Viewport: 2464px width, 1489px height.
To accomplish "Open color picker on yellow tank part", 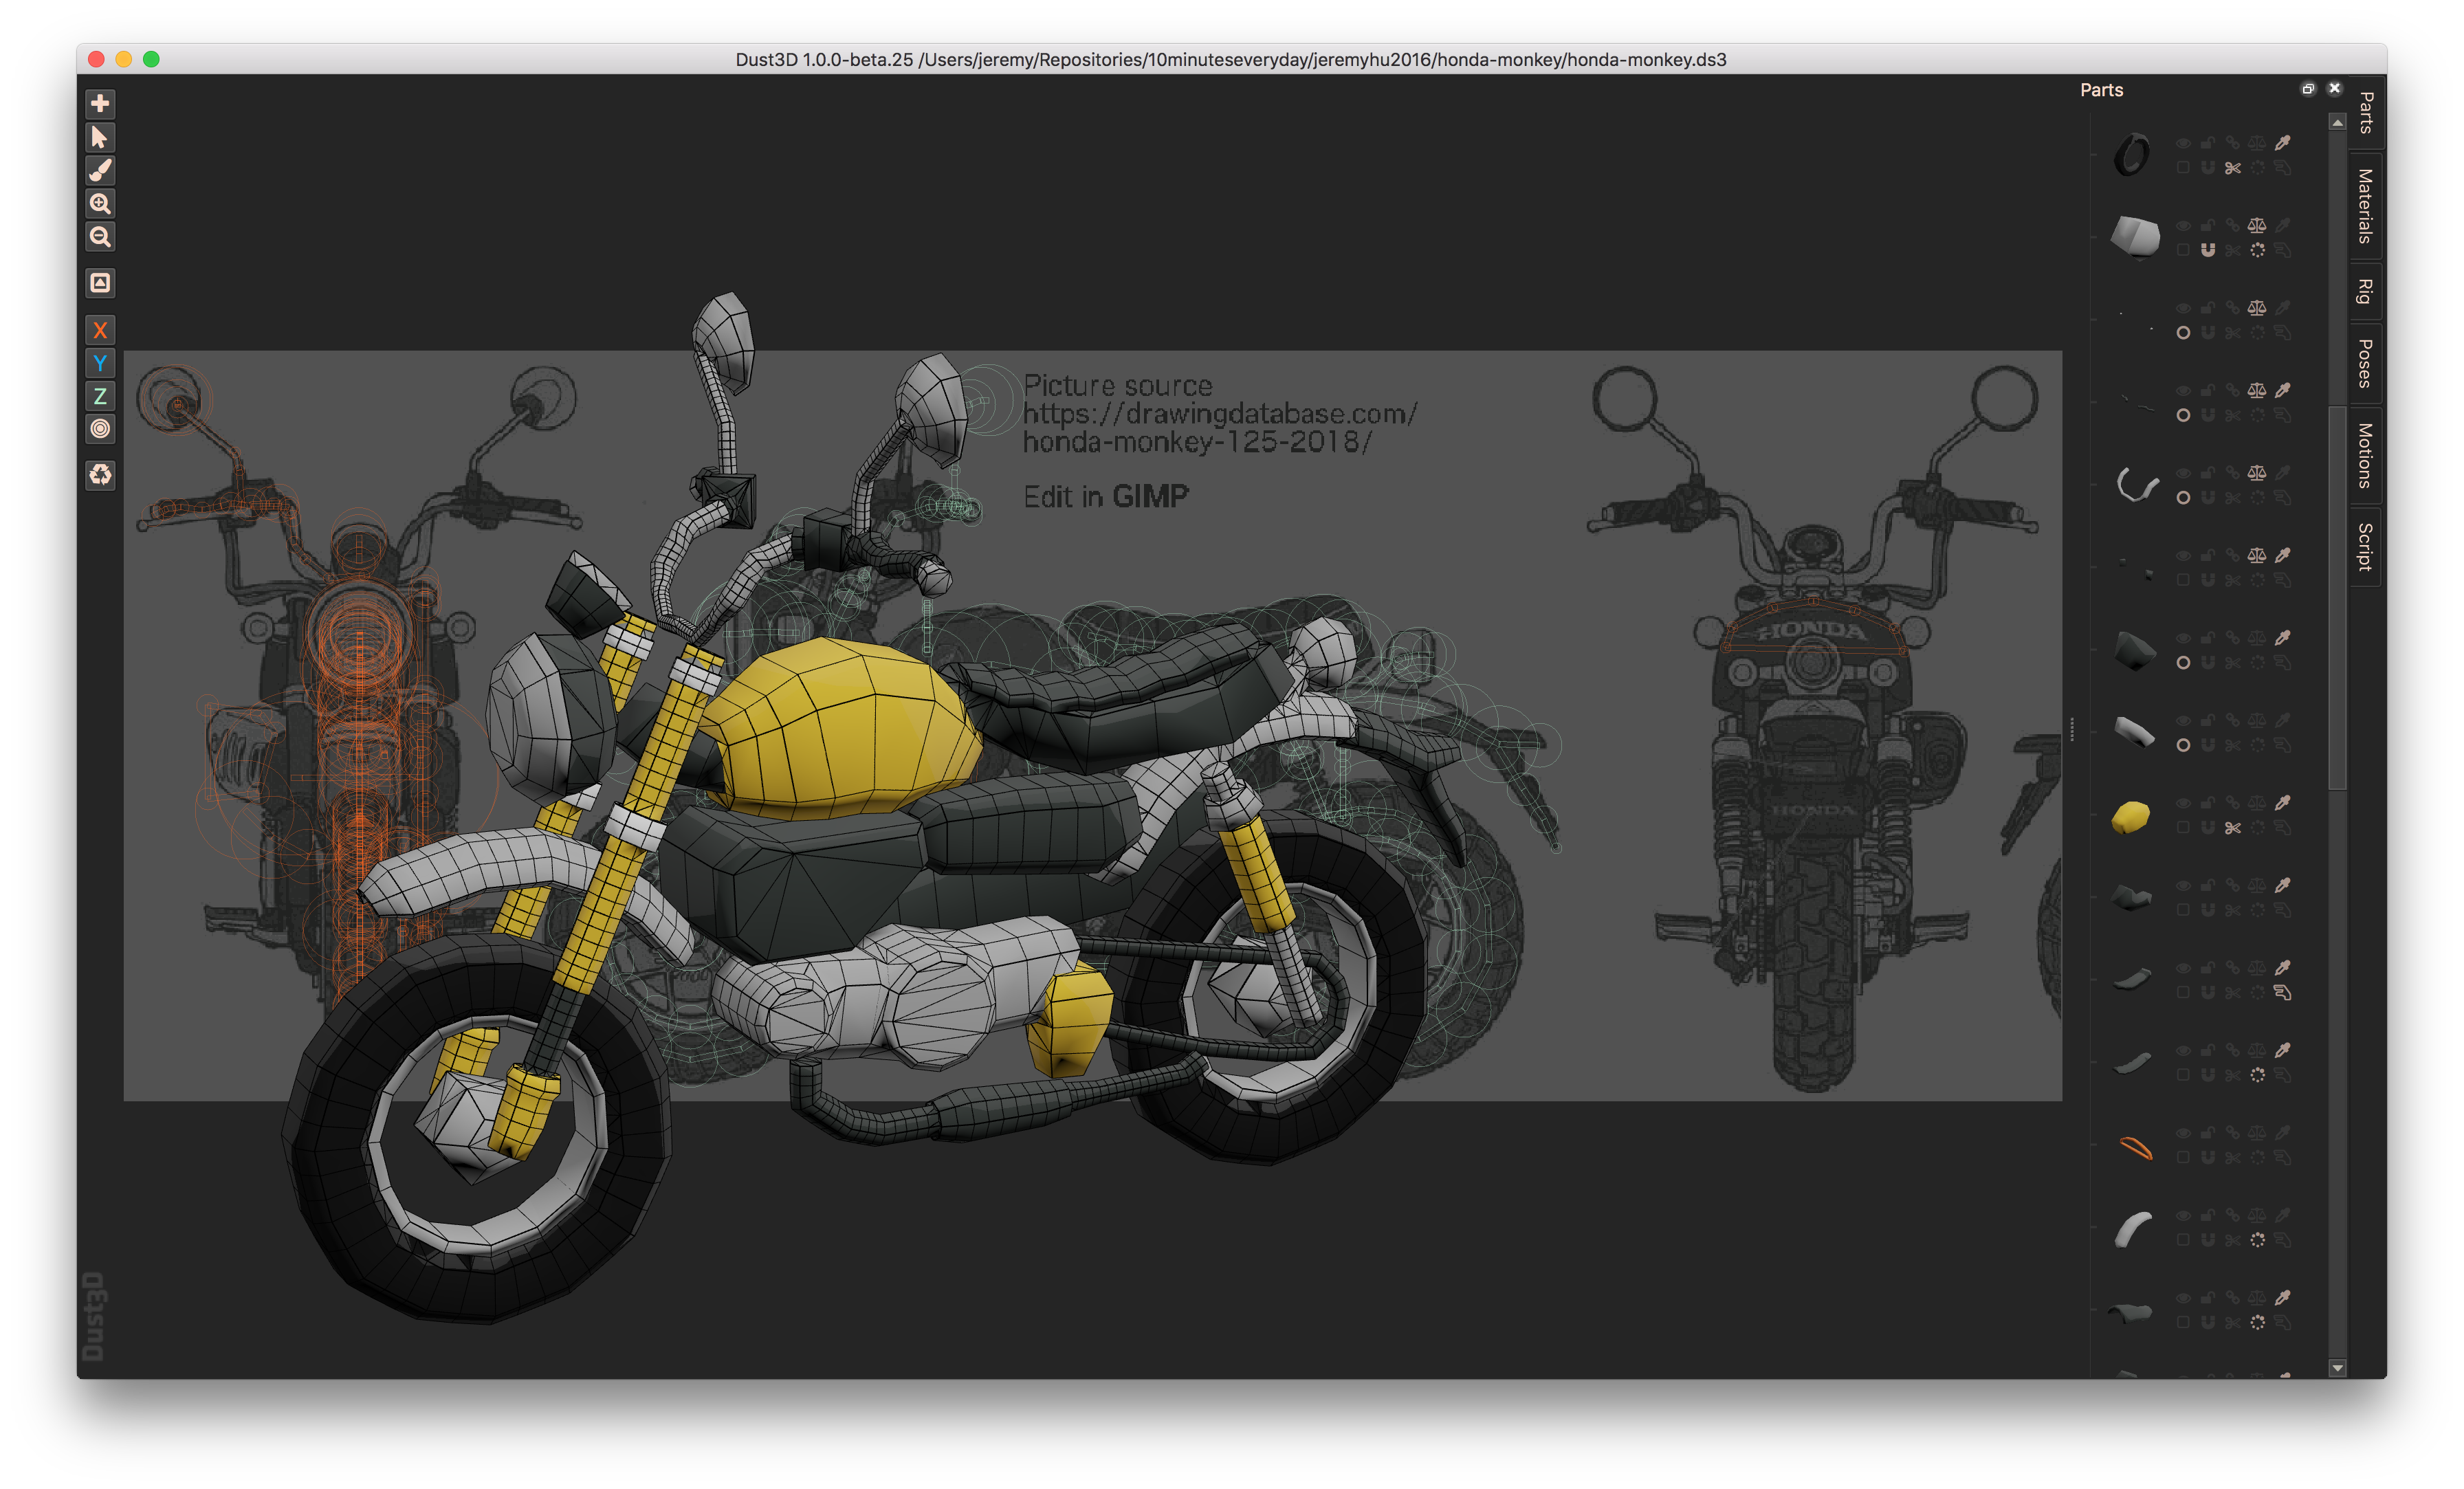I will click(2282, 803).
